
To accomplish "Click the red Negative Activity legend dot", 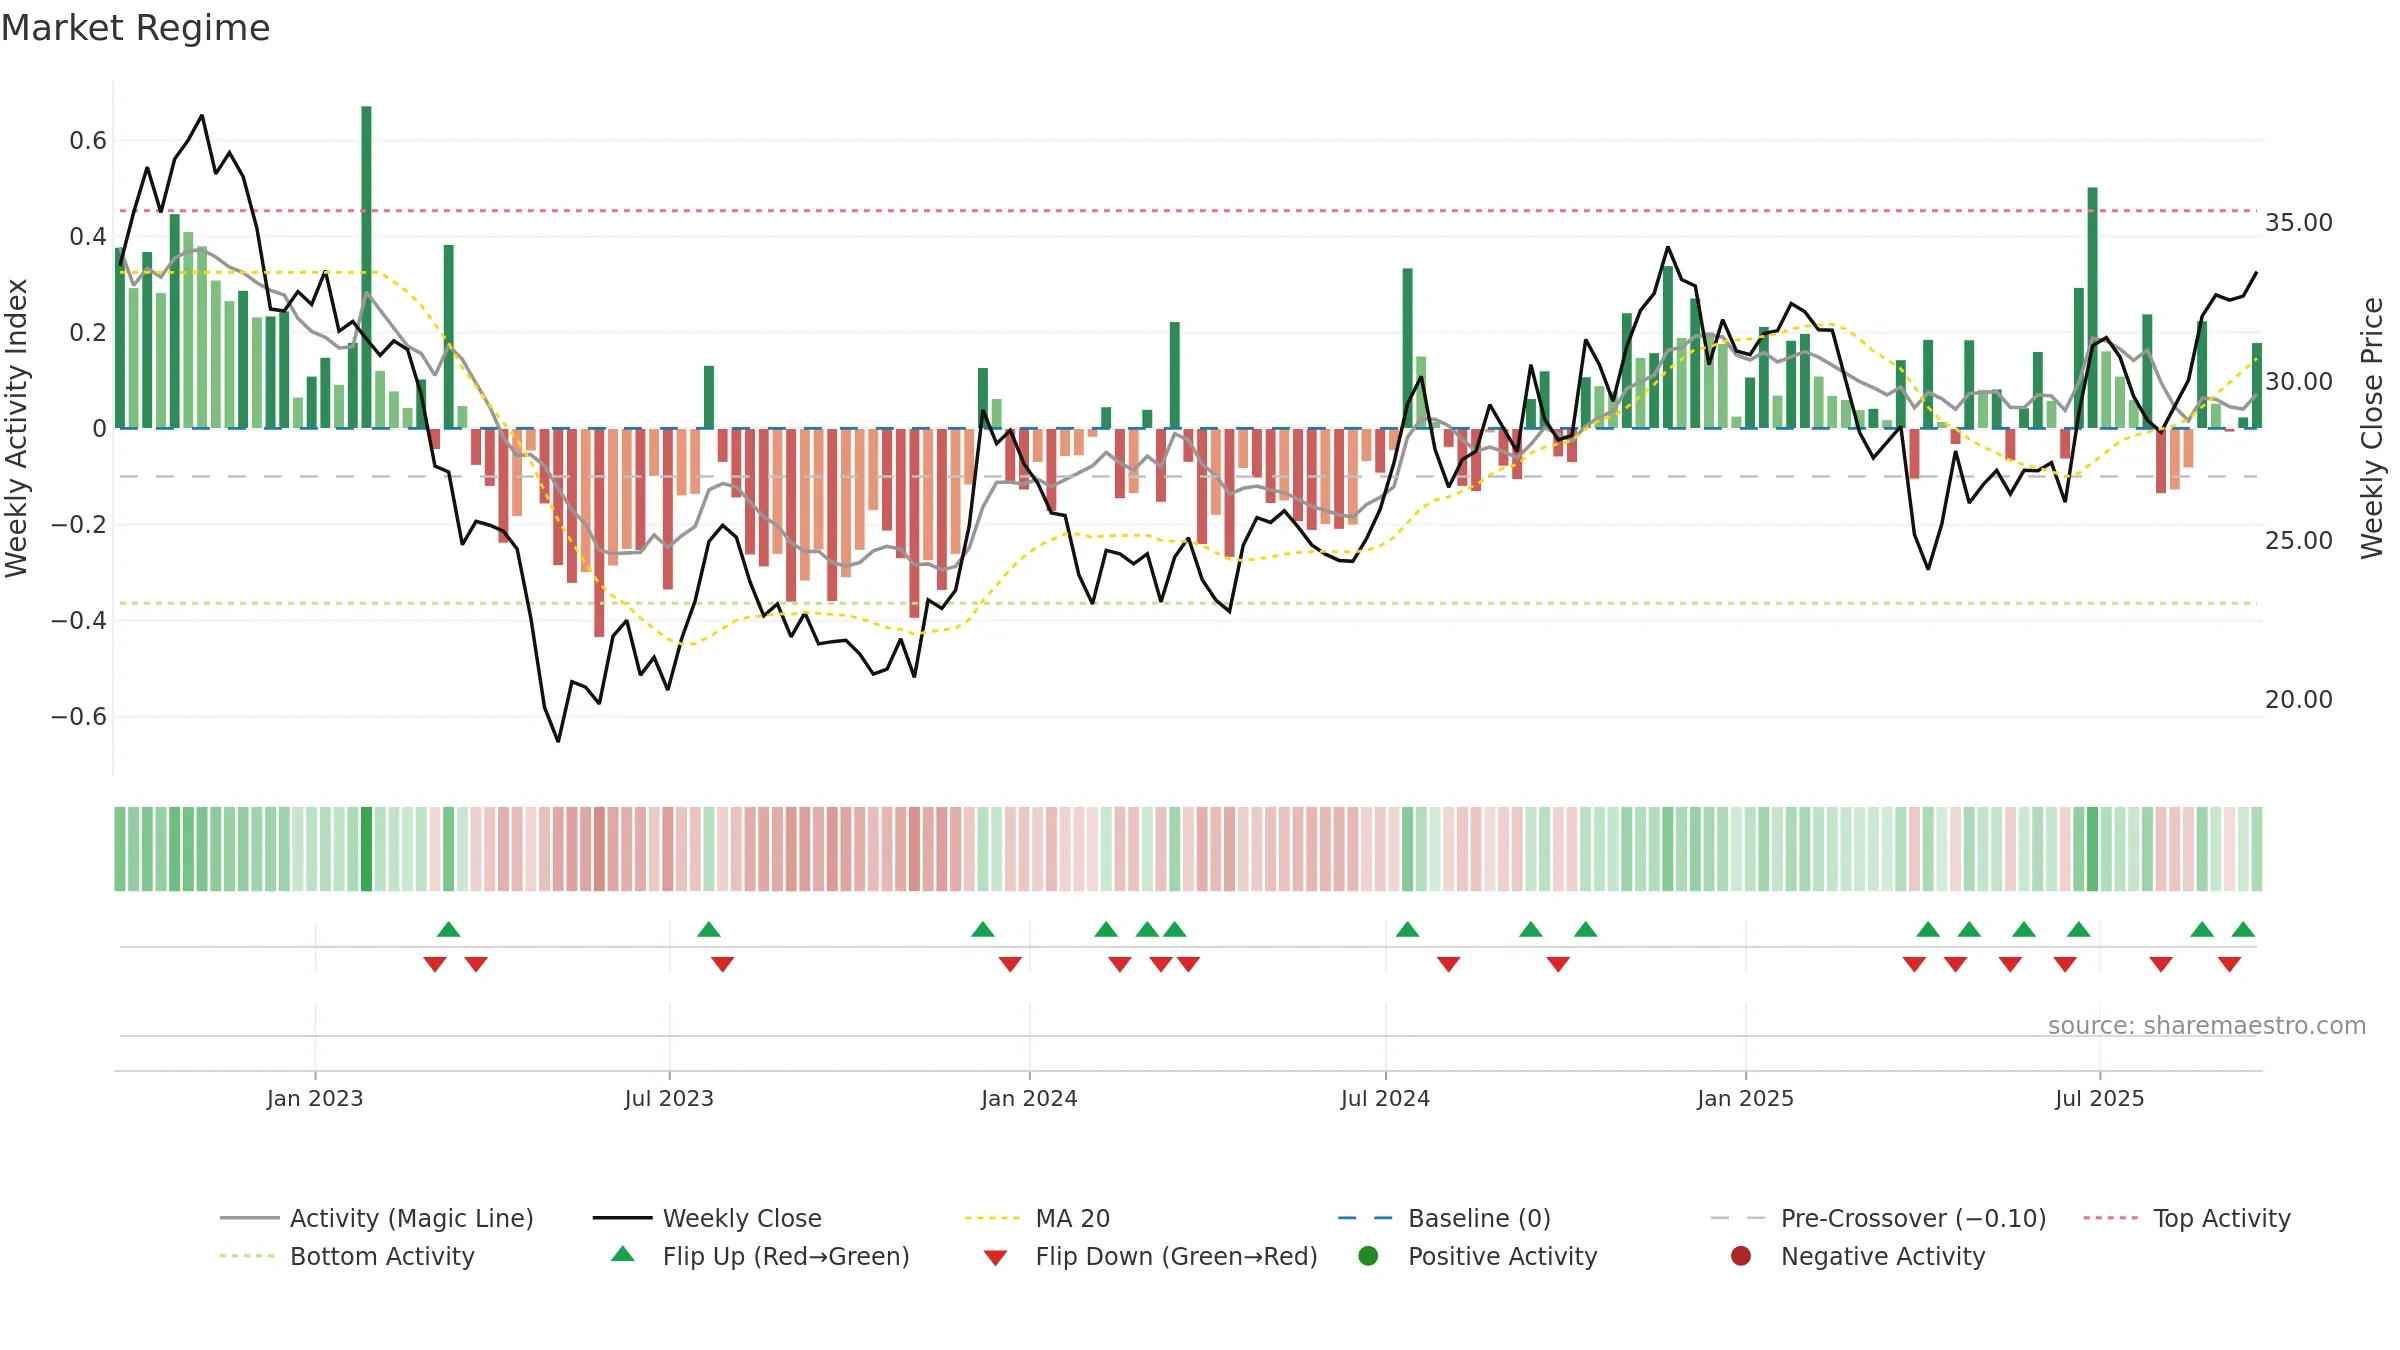I will pyautogui.click(x=1741, y=1256).
